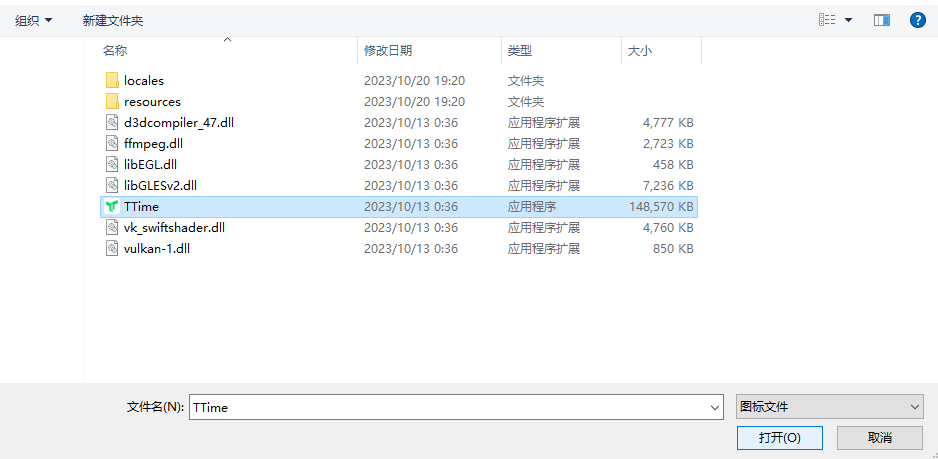Select the vk_swiftshader.dll file name
The height and width of the screenshot is (459, 938).
click(x=174, y=227)
